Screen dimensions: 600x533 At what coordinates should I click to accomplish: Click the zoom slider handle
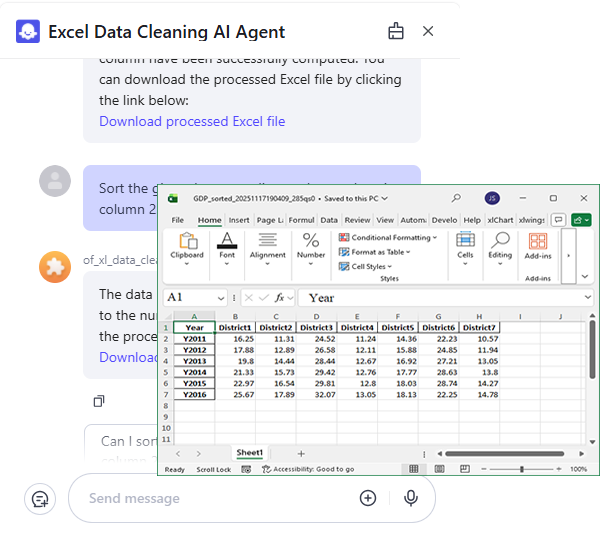(x=521, y=469)
